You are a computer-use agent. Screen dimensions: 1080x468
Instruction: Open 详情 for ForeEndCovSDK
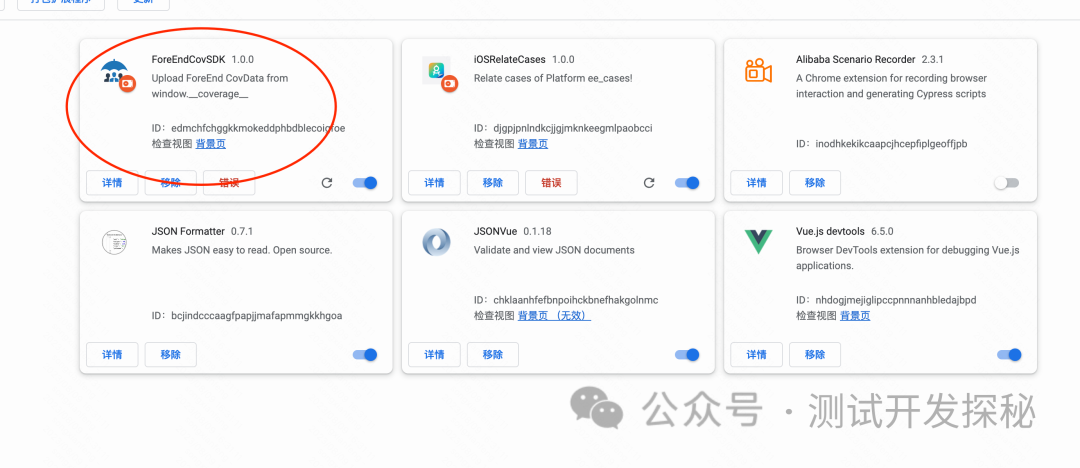click(112, 183)
